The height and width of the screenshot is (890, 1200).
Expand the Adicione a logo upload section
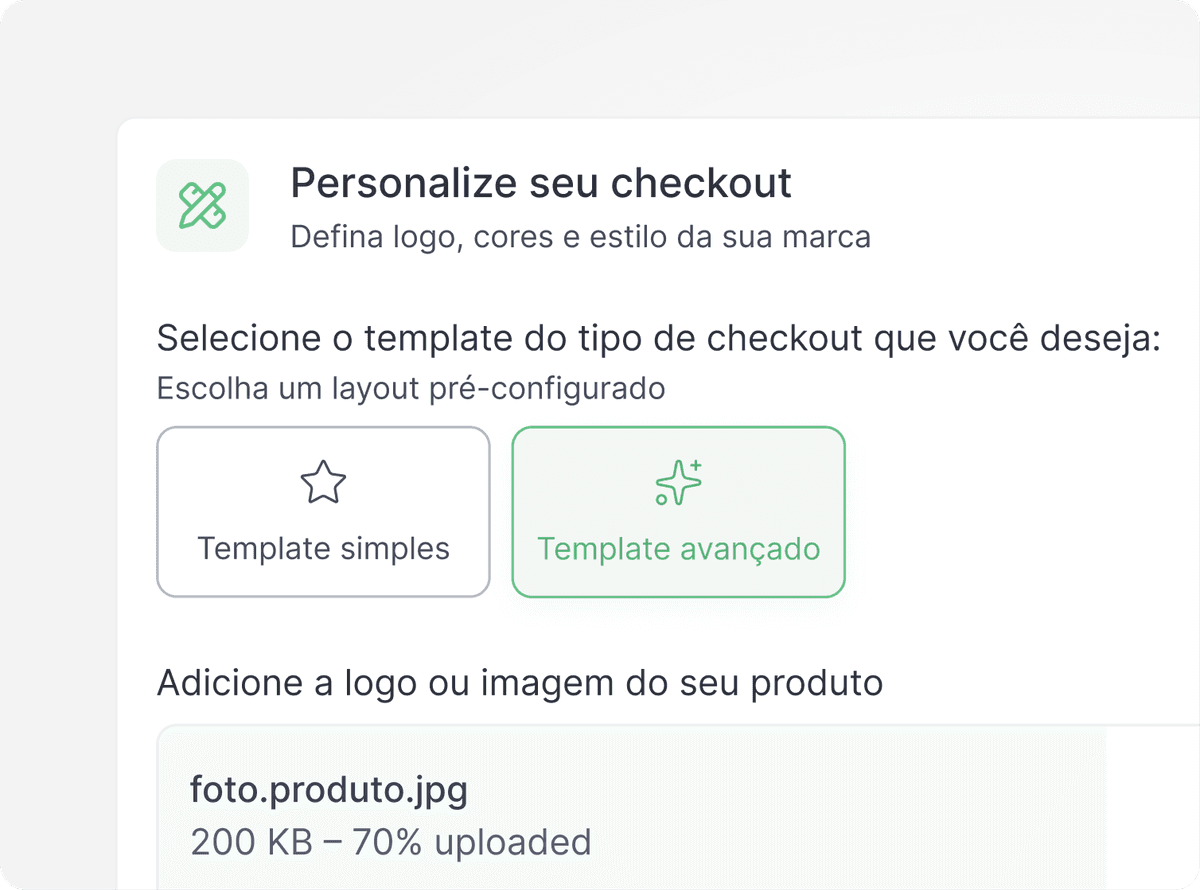click(x=519, y=682)
